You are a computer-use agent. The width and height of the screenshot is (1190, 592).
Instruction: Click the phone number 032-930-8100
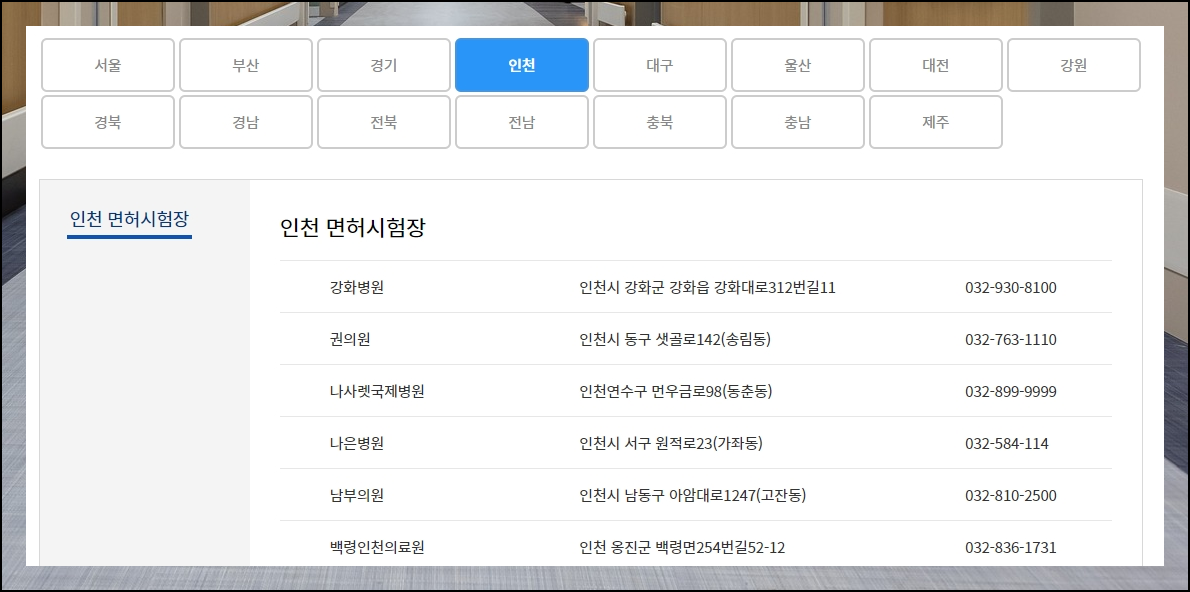1011,288
